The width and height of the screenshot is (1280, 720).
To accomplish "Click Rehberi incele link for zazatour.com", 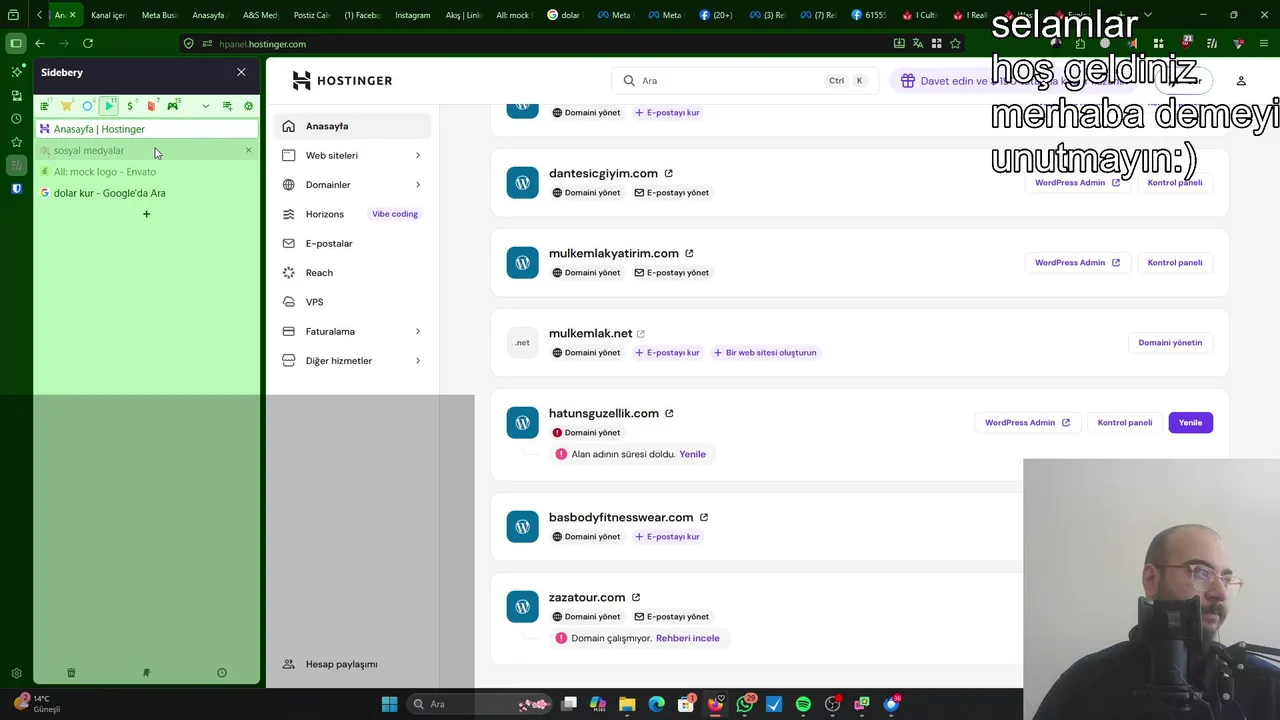I will (687, 638).
